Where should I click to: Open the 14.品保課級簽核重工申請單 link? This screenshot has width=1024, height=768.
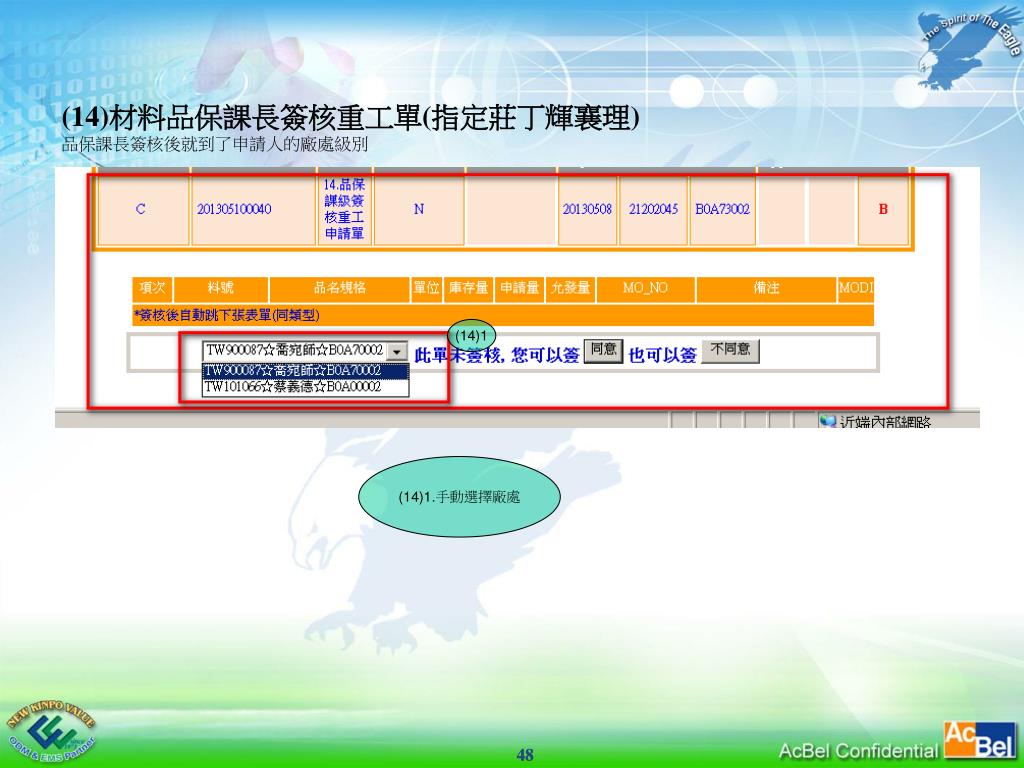(x=344, y=209)
